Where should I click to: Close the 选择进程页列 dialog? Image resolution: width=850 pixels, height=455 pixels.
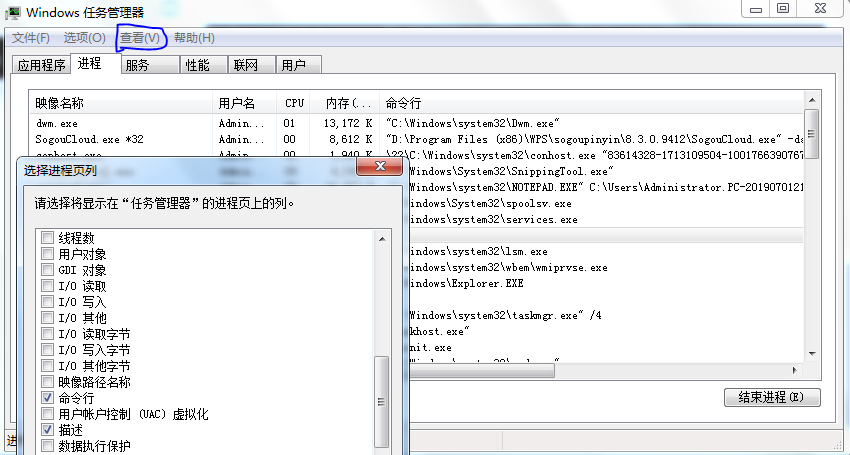point(379,166)
